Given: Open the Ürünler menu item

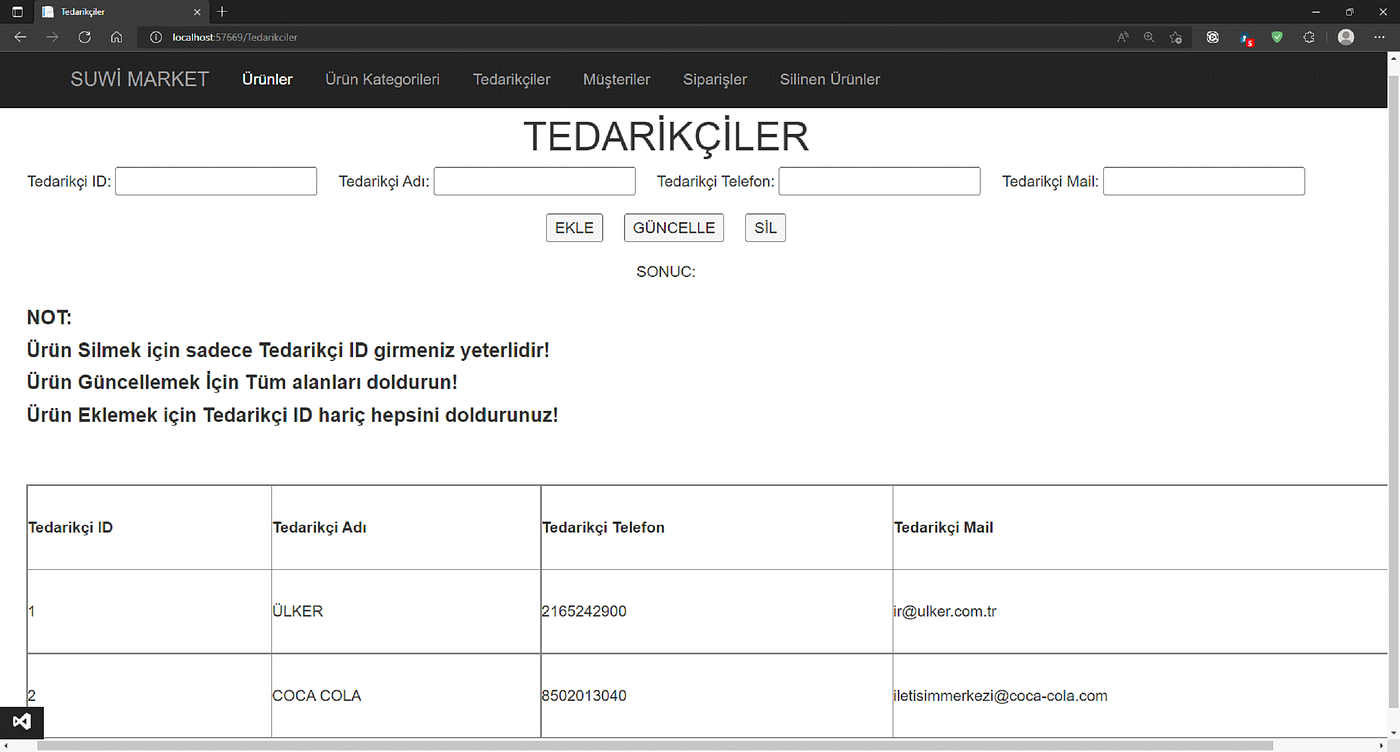Looking at the screenshot, I should 267,79.
